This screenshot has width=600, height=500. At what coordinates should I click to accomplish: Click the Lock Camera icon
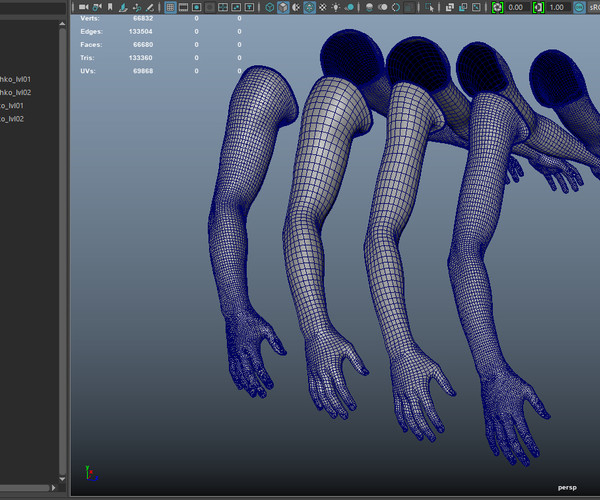point(96,7)
